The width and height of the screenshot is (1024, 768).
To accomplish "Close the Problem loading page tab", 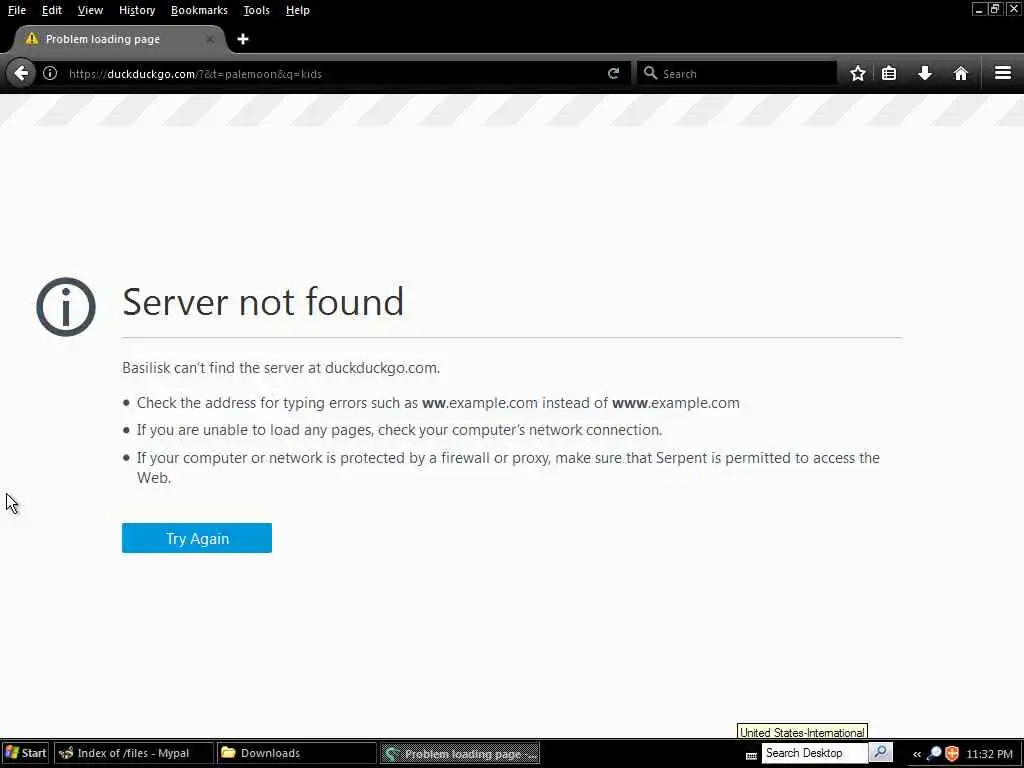I will [210, 39].
